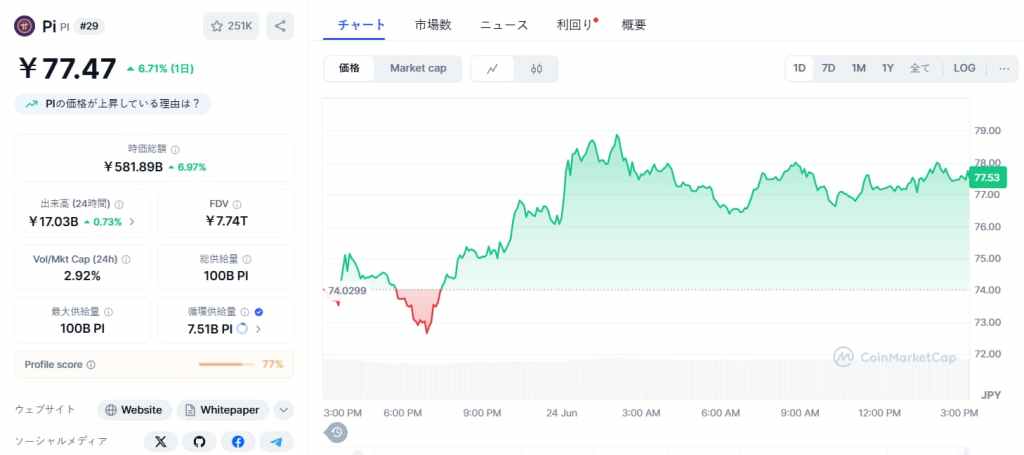This screenshot has width=1024, height=455.
Task: Switch to the ニュース tab
Action: click(x=504, y=25)
